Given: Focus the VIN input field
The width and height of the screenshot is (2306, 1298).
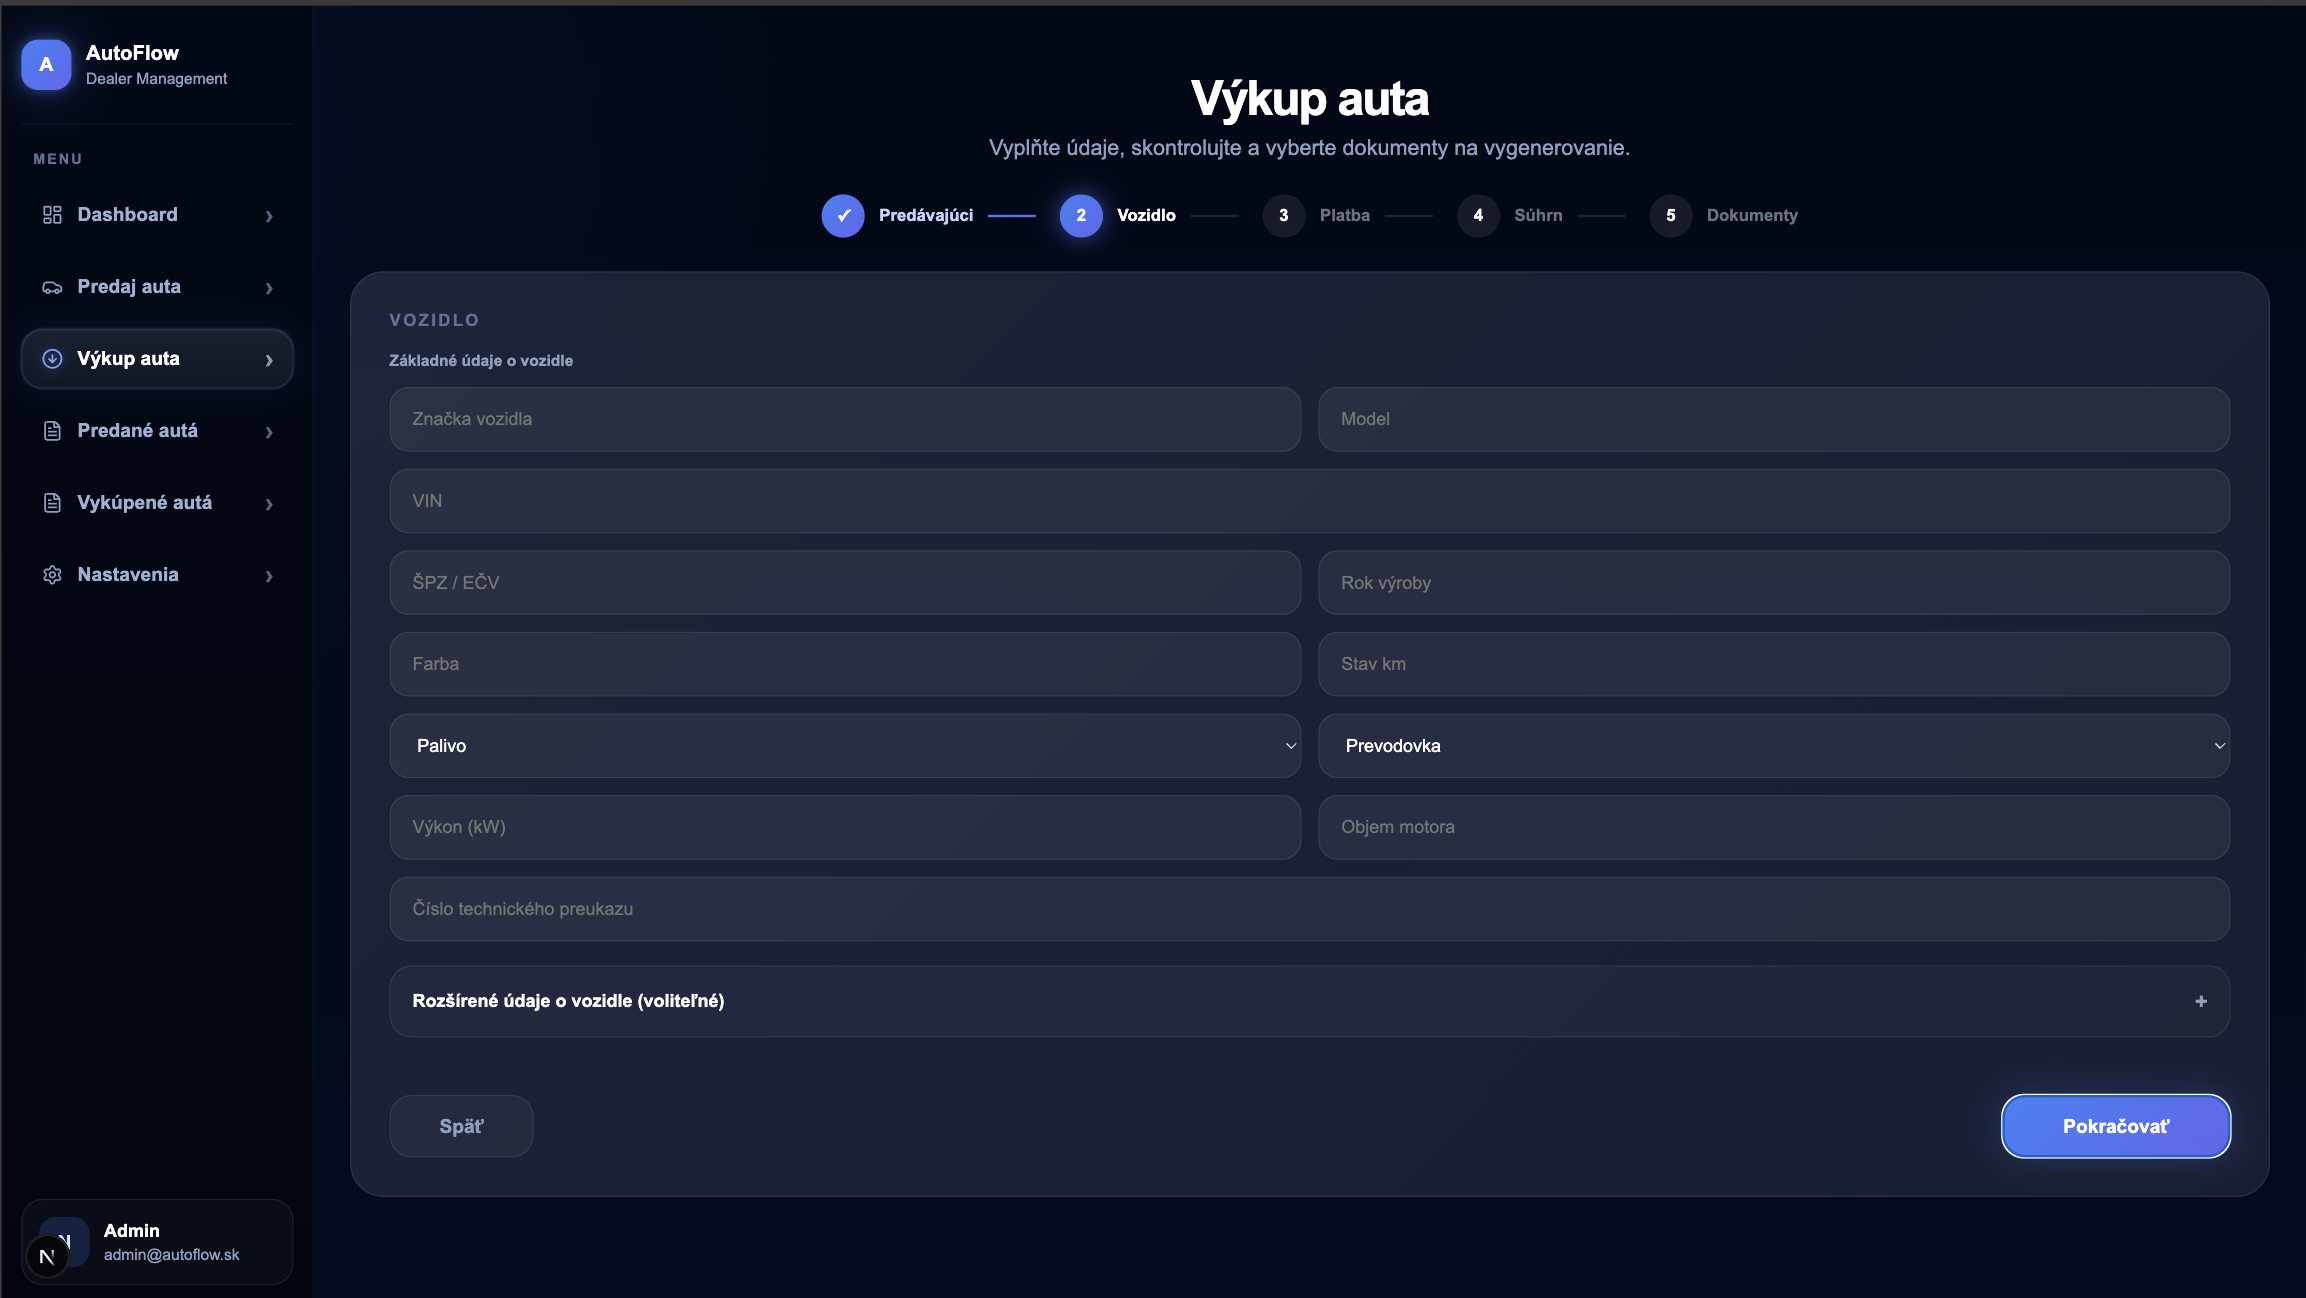Looking at the screenshot, I should (1308, 501).
